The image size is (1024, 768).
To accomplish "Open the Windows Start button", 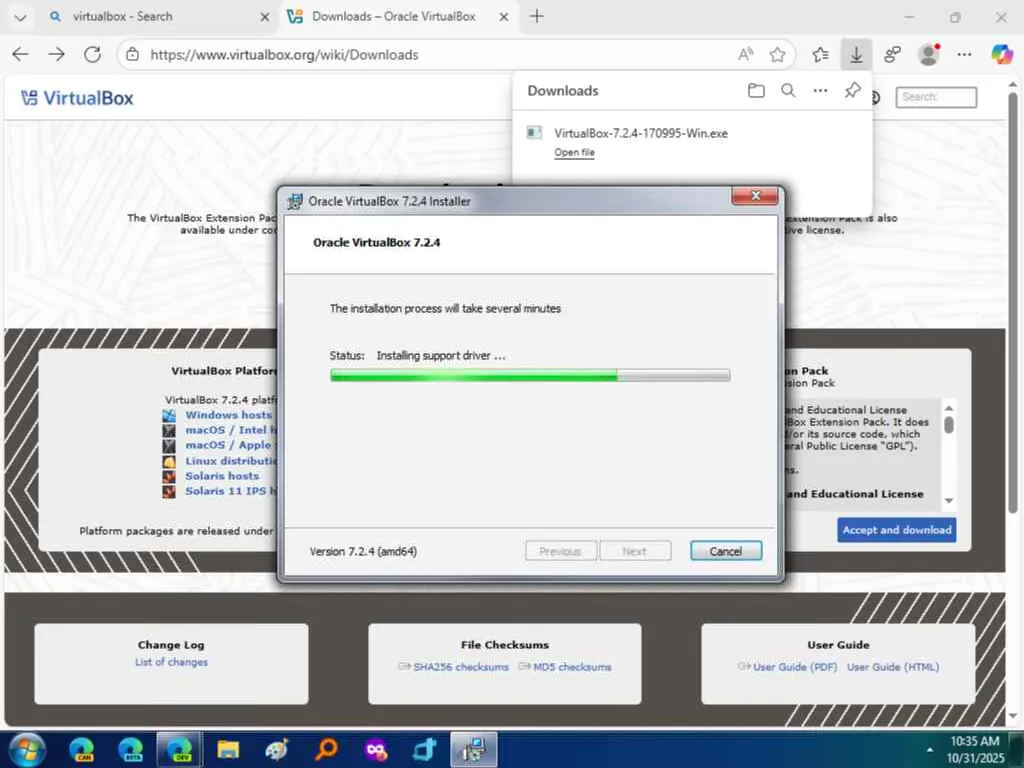I will pyautogui.click(x=27, y=750).
